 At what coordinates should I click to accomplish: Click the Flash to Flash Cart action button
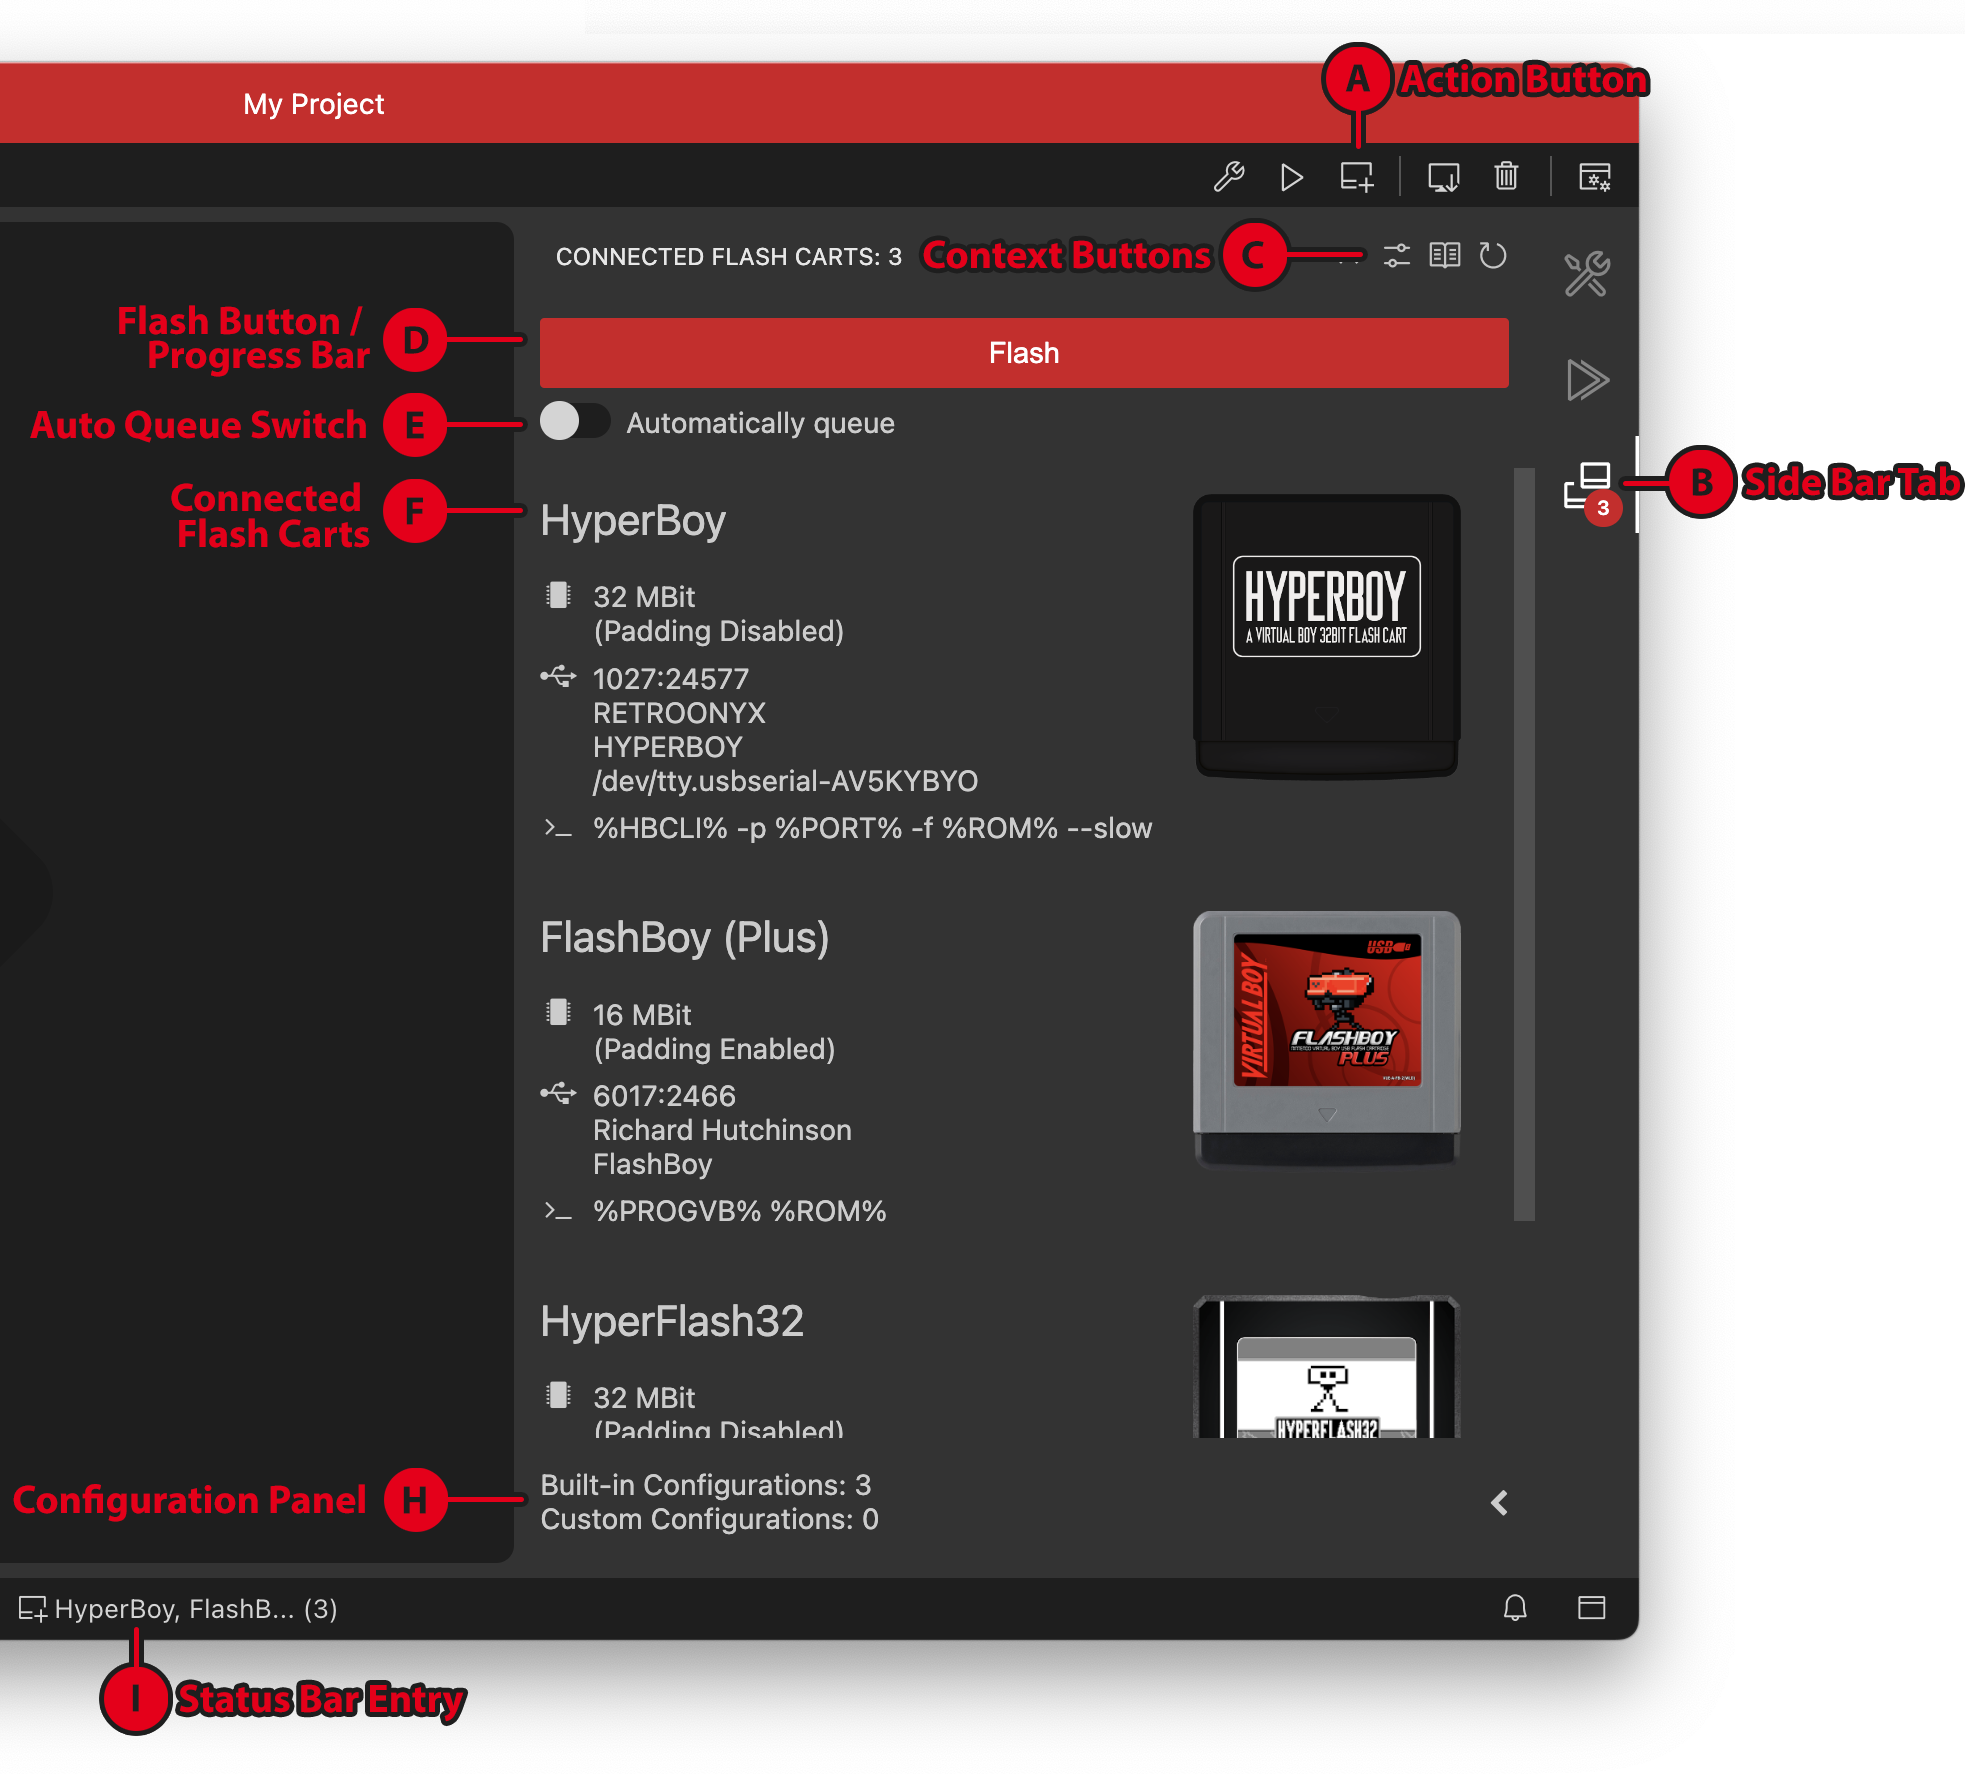[1357, 177]
